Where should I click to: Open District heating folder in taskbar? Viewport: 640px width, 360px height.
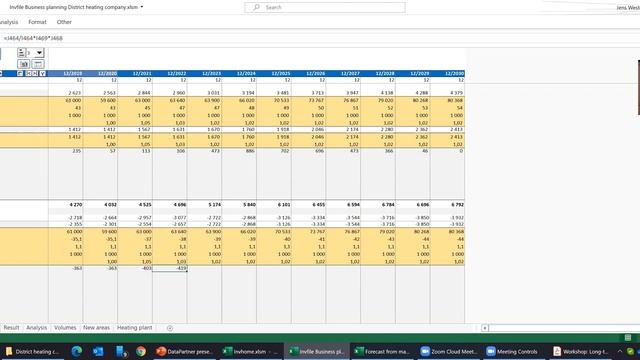pos(32,351)
